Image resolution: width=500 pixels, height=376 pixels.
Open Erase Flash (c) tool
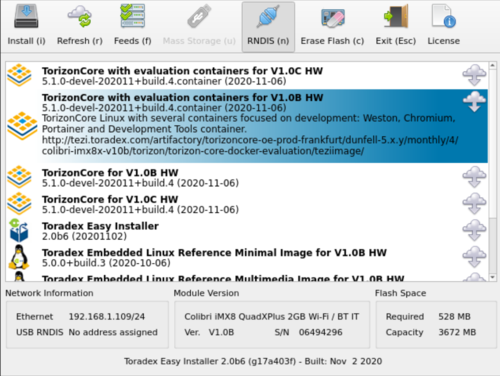(x=332, y=27)
